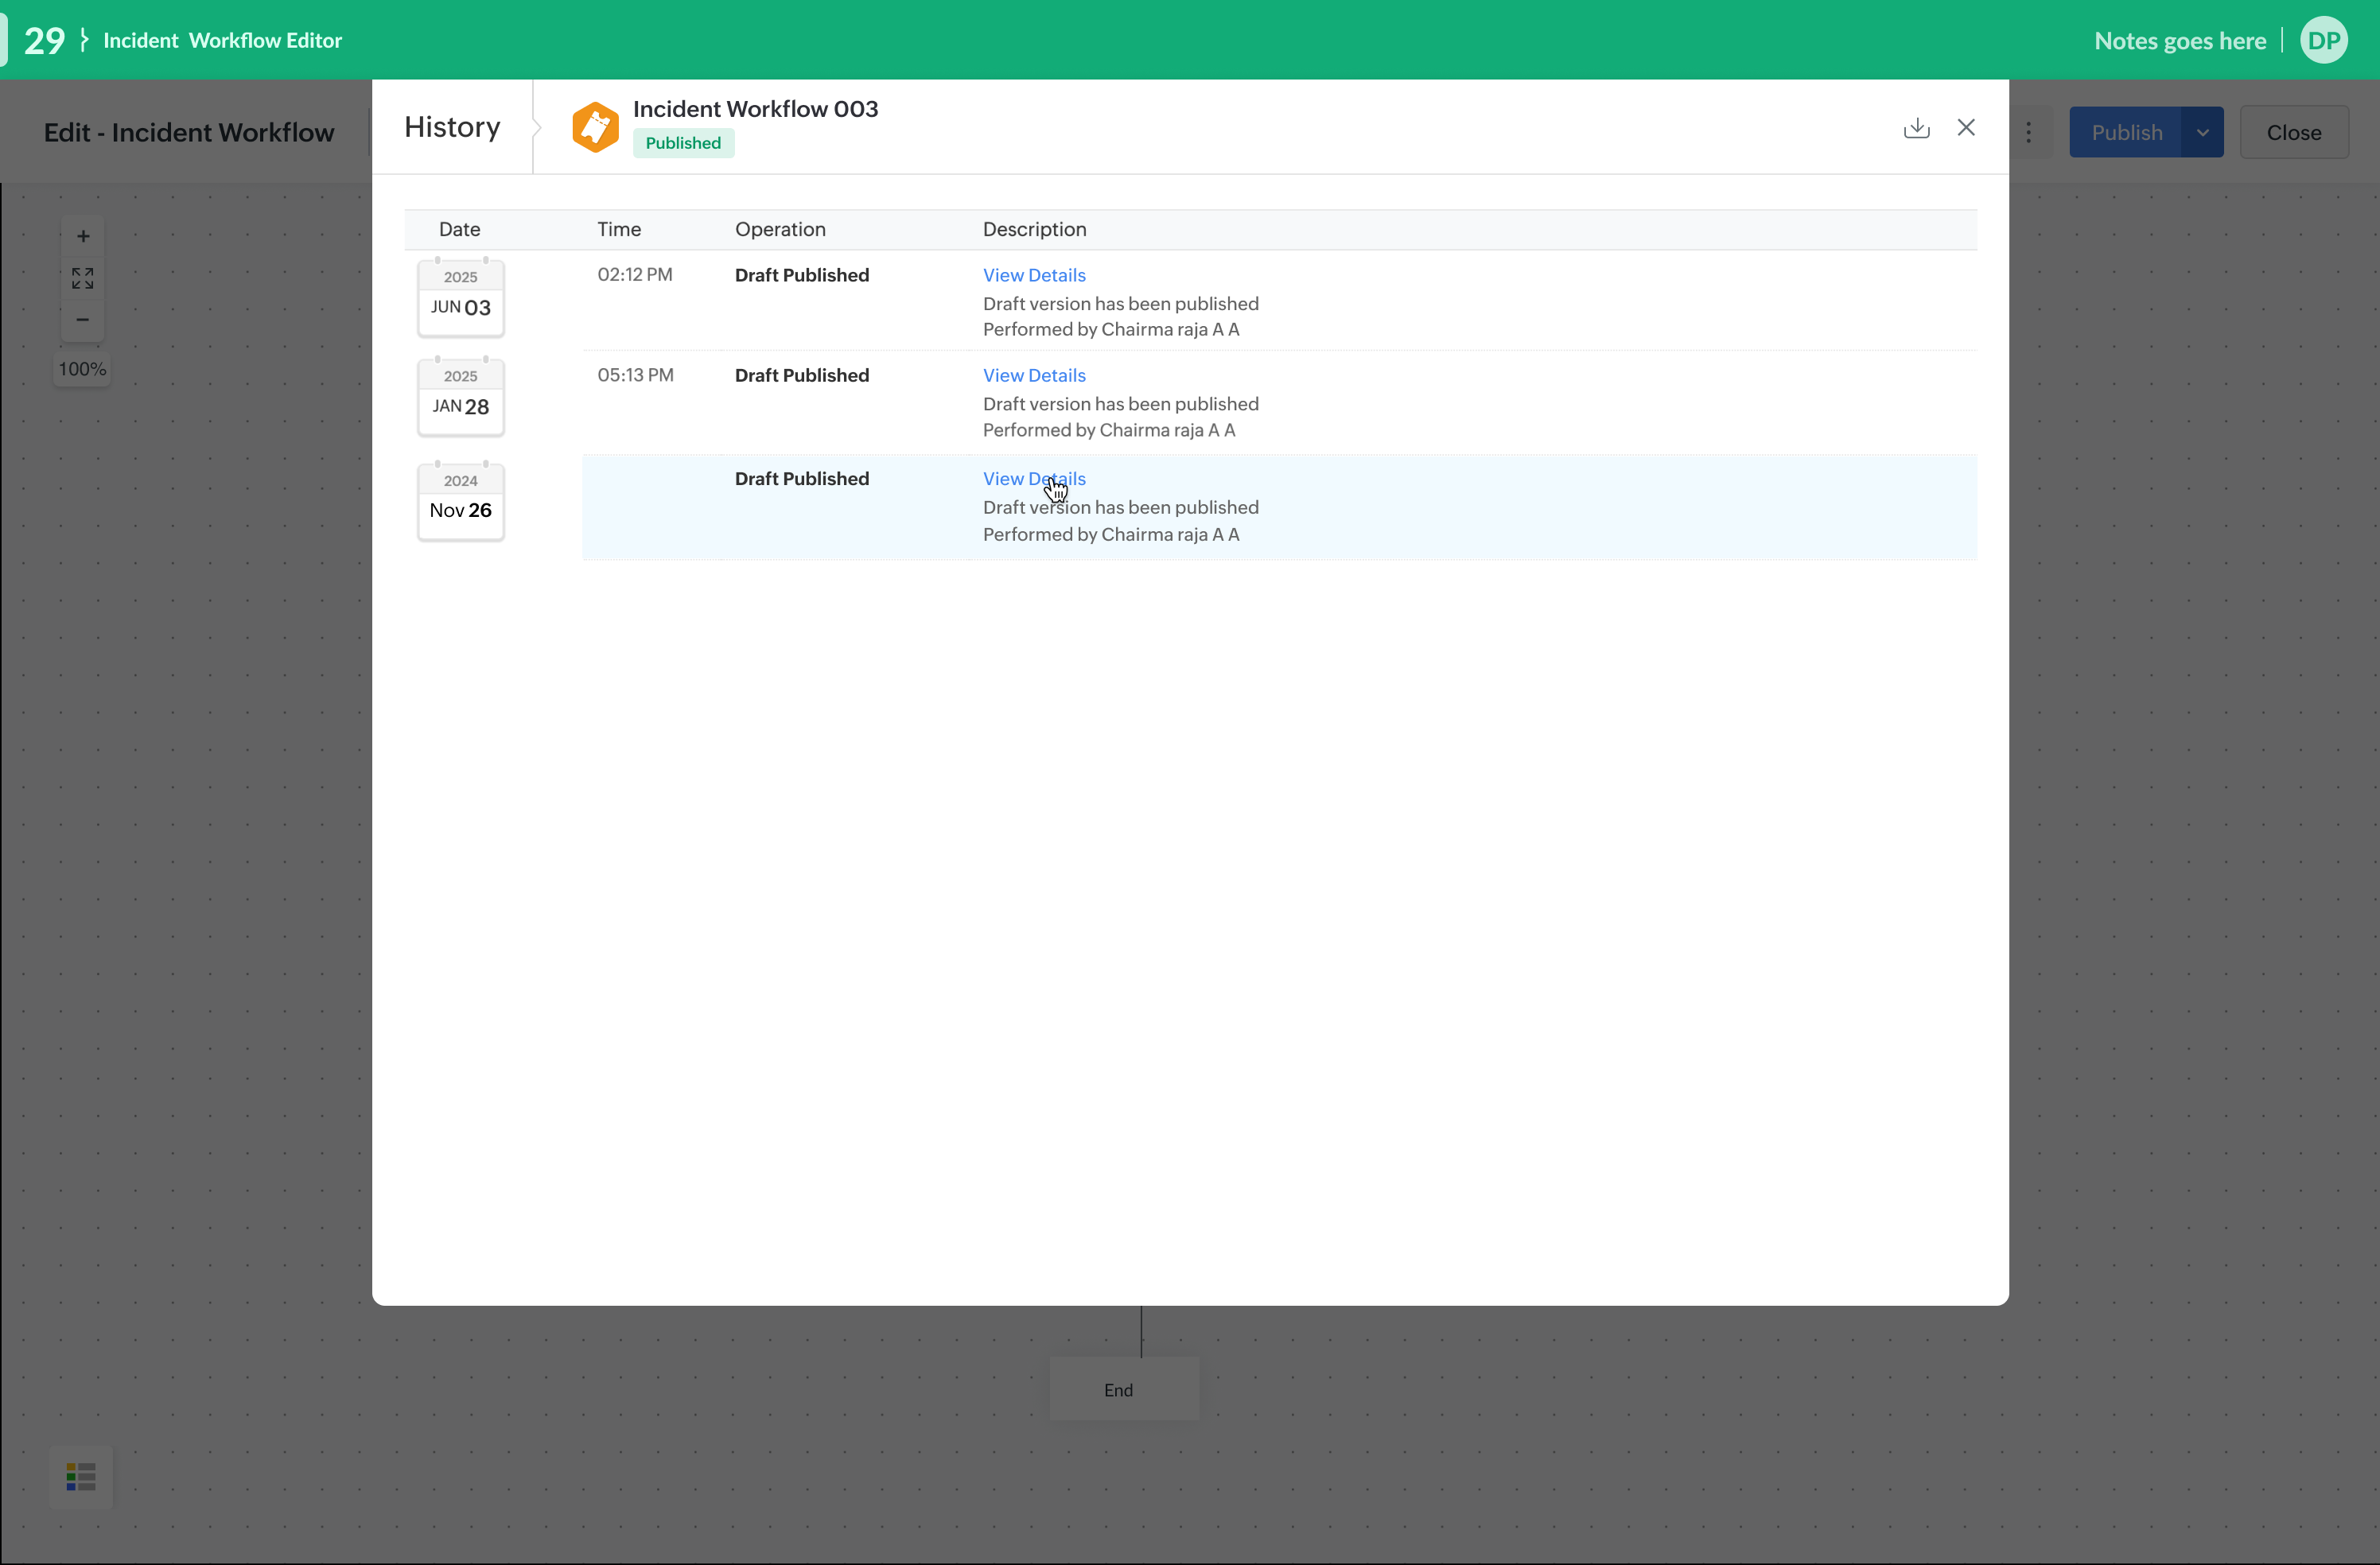The image size is (2380, 1565).
Task: Select the Nov 26 2024 calendar tile
Action: (x=460, y=501)
